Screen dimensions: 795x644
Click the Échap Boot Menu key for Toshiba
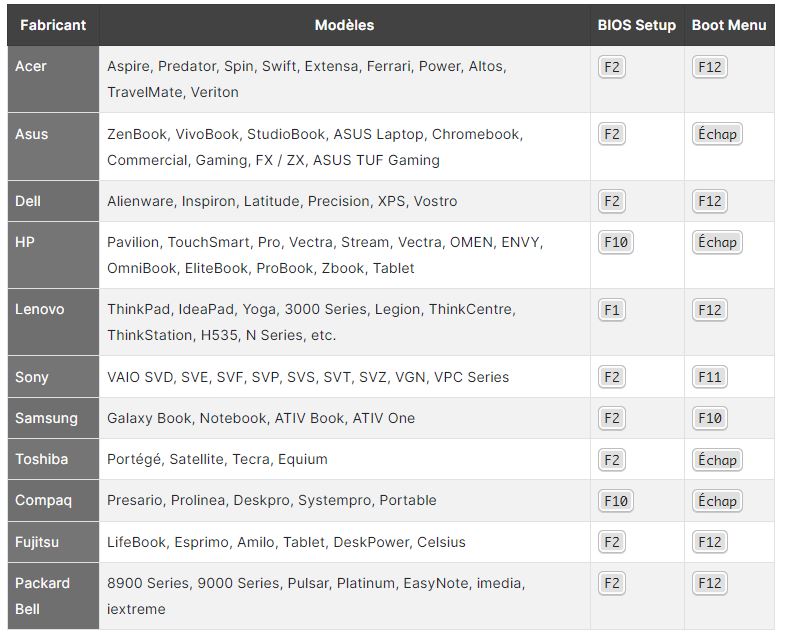717,460
